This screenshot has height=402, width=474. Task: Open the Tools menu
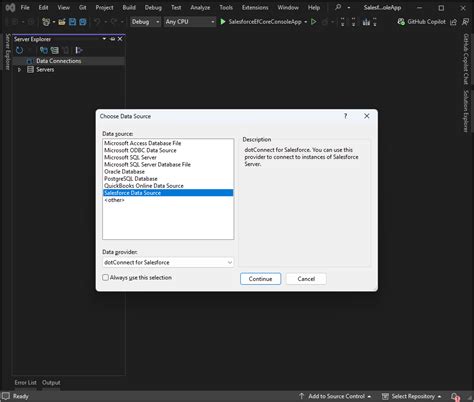click(x=226, y=7)
